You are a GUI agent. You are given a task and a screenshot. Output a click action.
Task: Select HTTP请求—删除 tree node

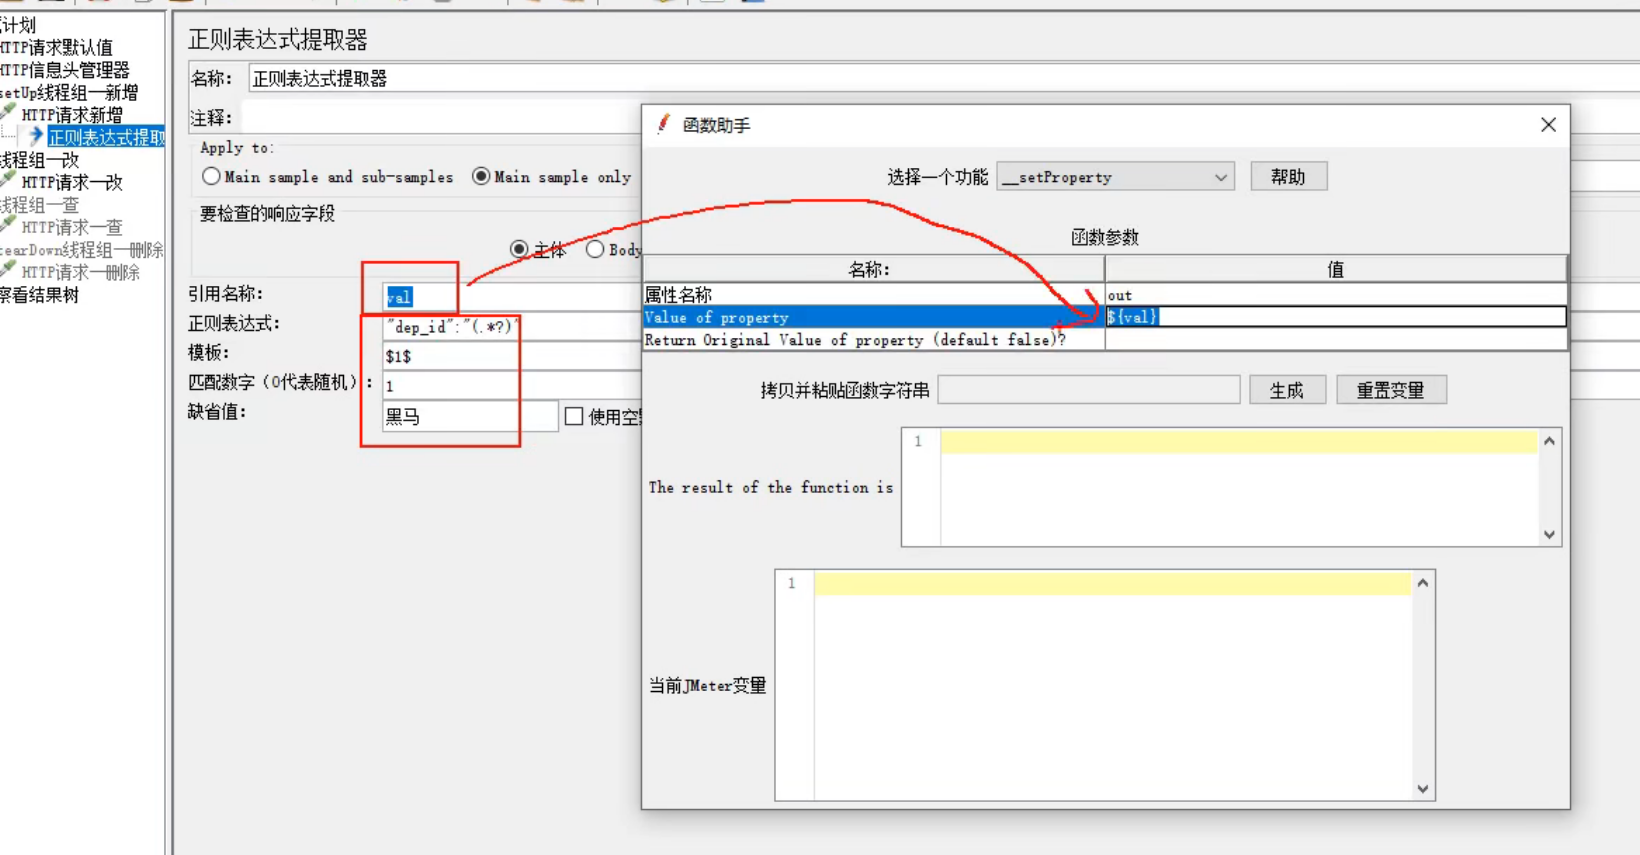[80, 272]
